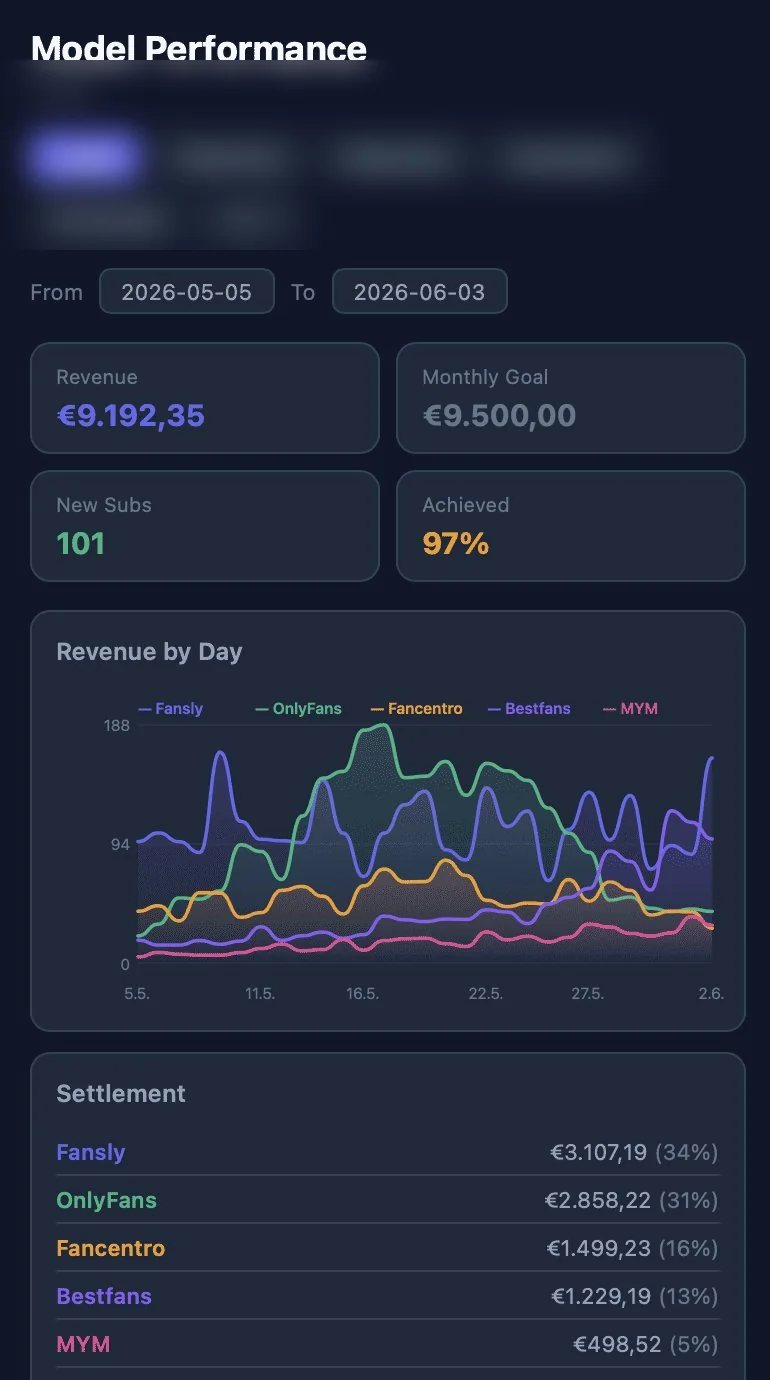The image size is (770, 1380).
Task: Click the Revenue value €9.192,35
Action: (131, 415)
